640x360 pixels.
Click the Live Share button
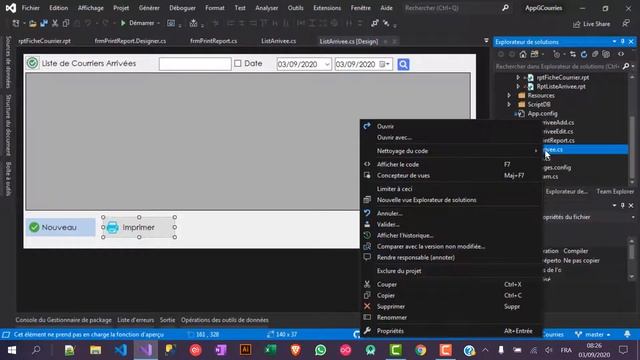(x=591, y=24)
